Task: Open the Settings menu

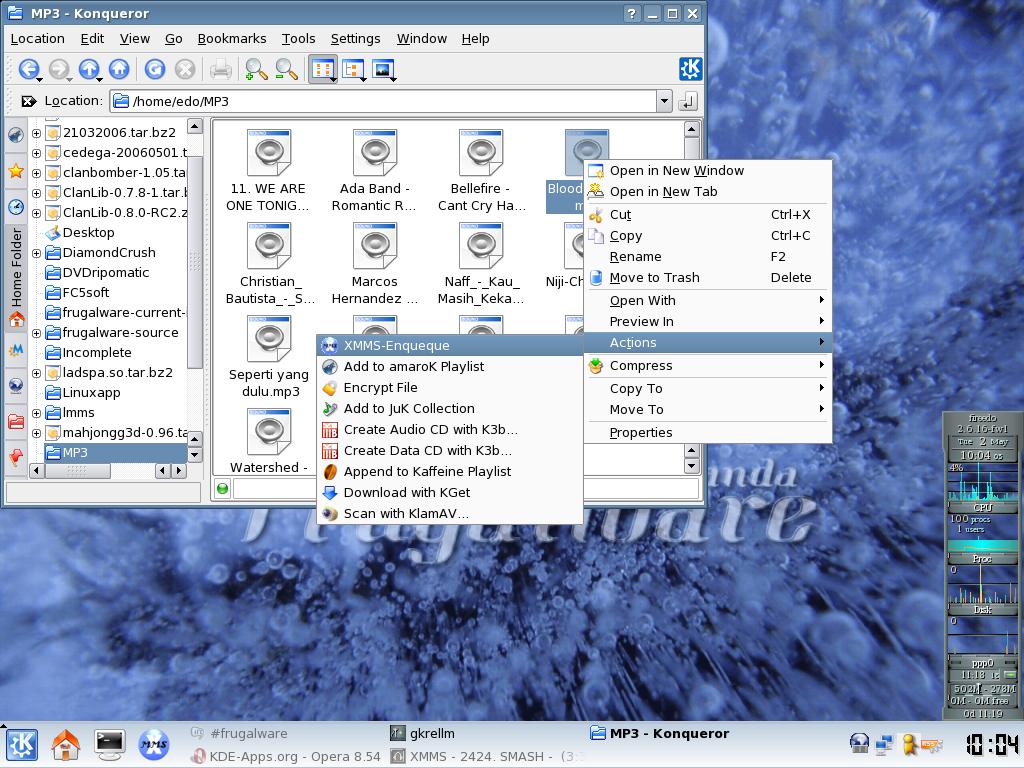Action: (x=355, y=39)
